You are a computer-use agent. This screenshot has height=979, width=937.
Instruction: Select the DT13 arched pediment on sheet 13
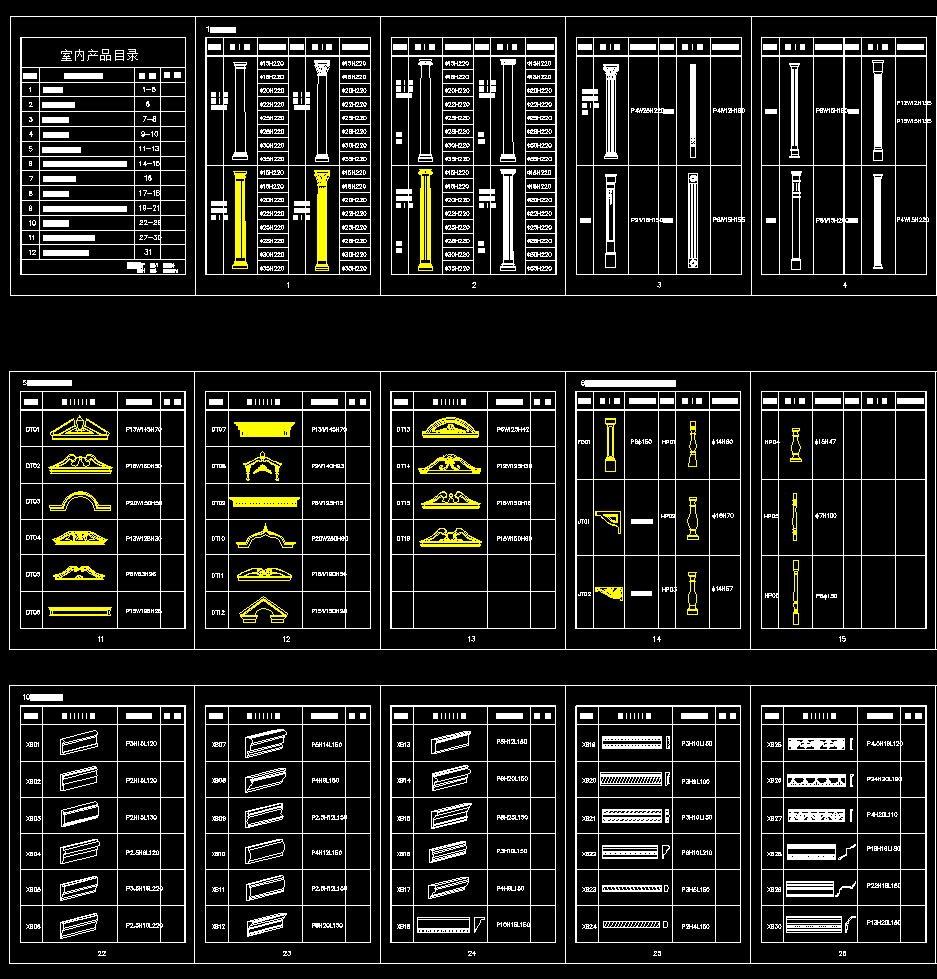pos(453,429)
